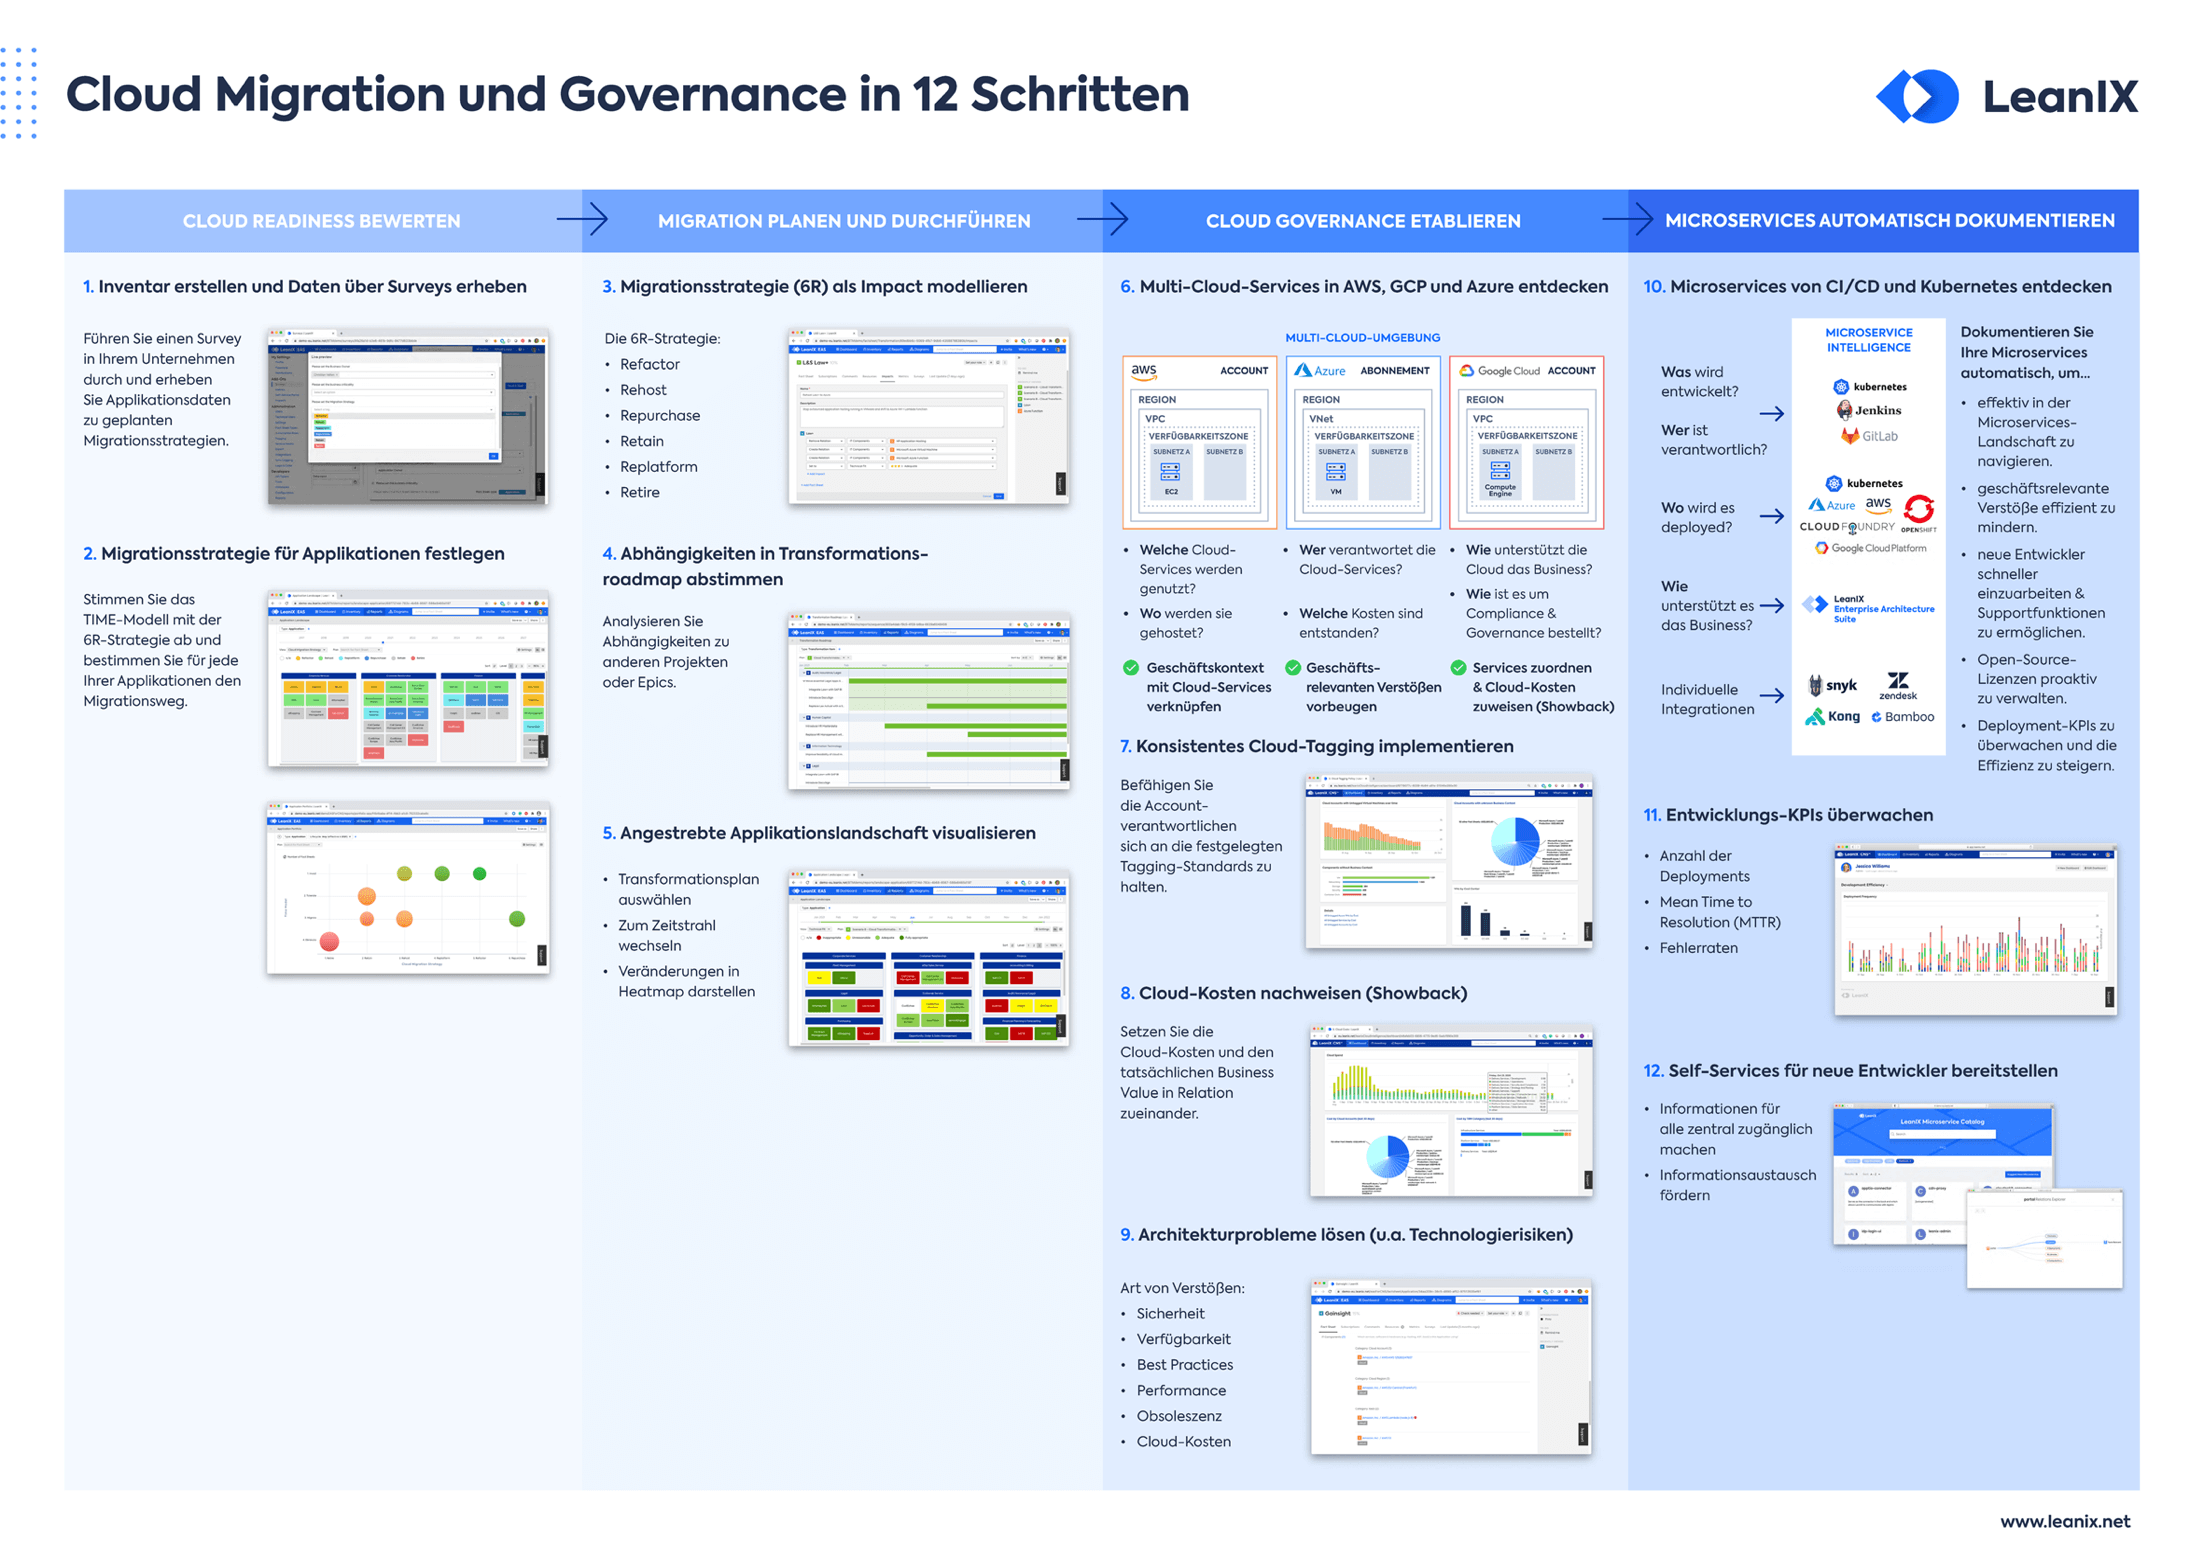Click heading 7. Konsistentes Cloud-Tagging implementieren
2198x1560 pixels.
point(1316,746)
